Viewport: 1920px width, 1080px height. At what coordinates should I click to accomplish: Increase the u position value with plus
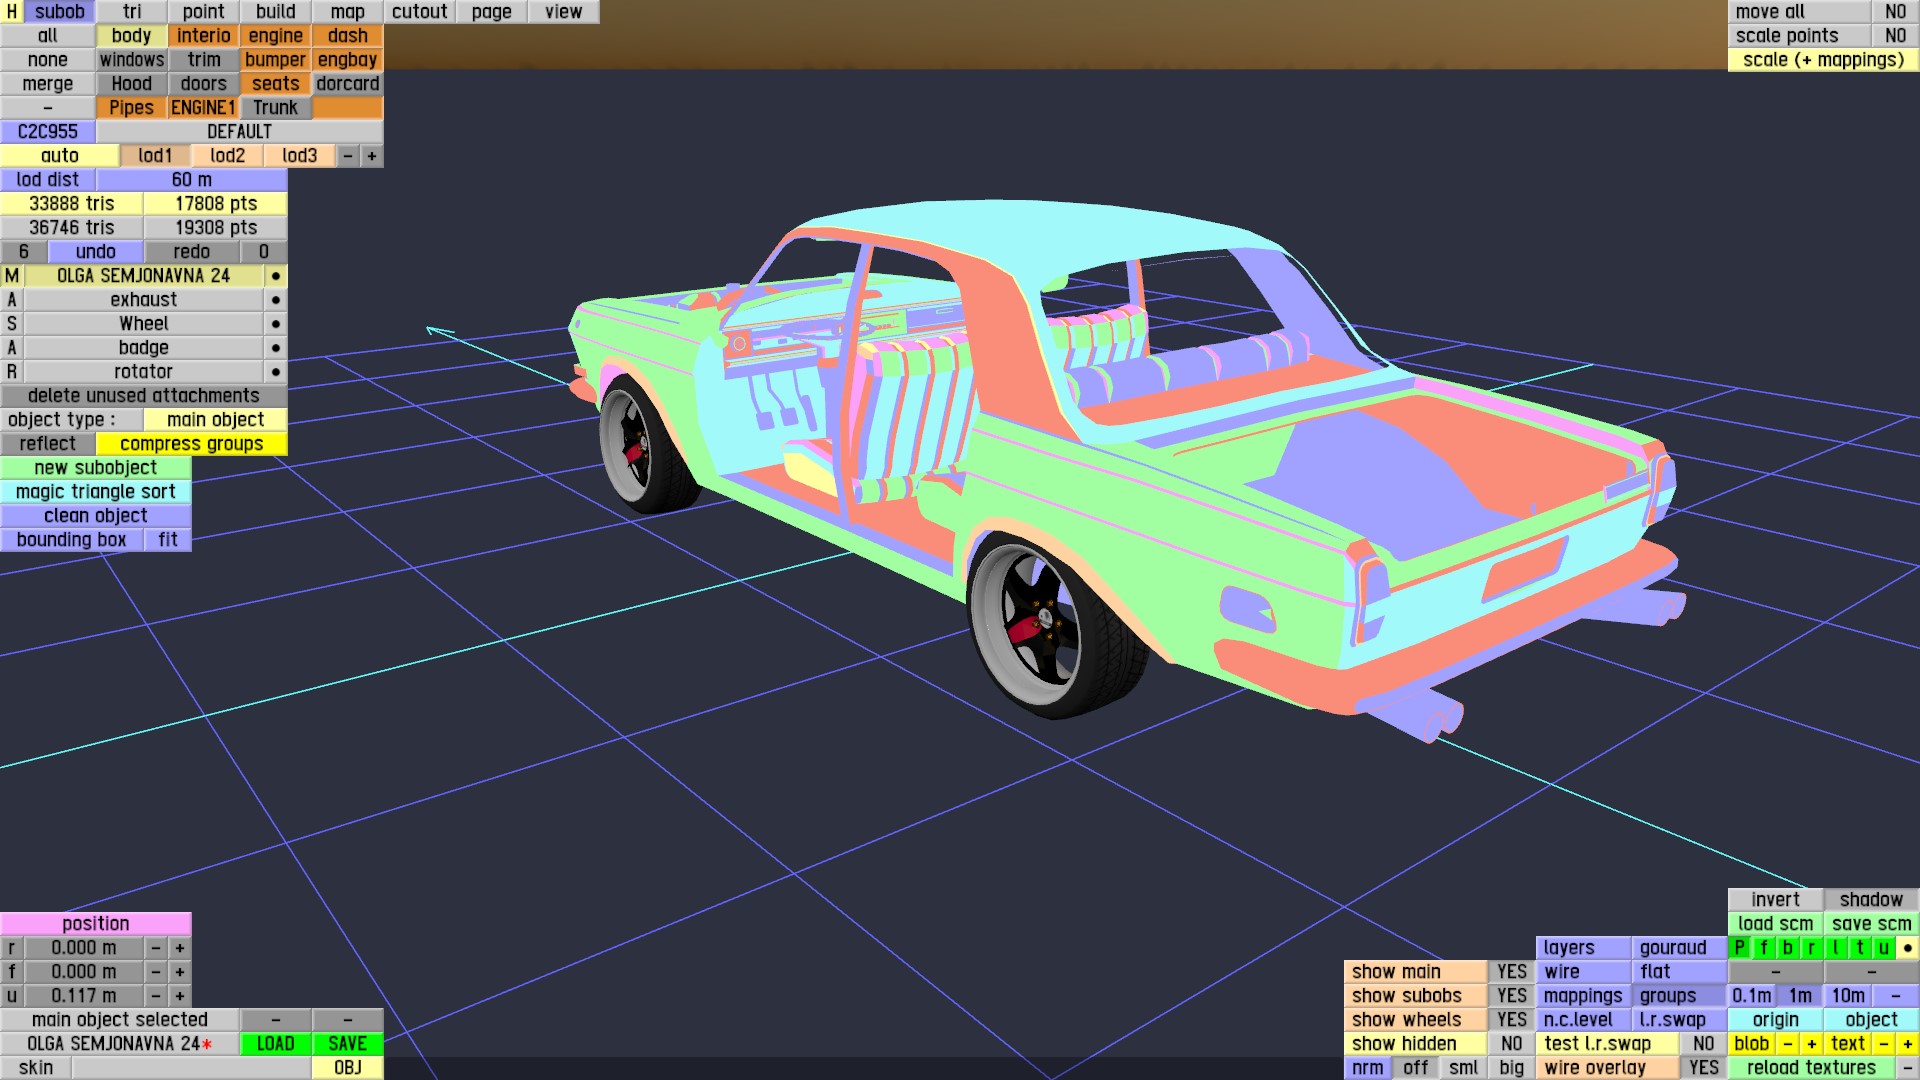(x=180, y=996)
